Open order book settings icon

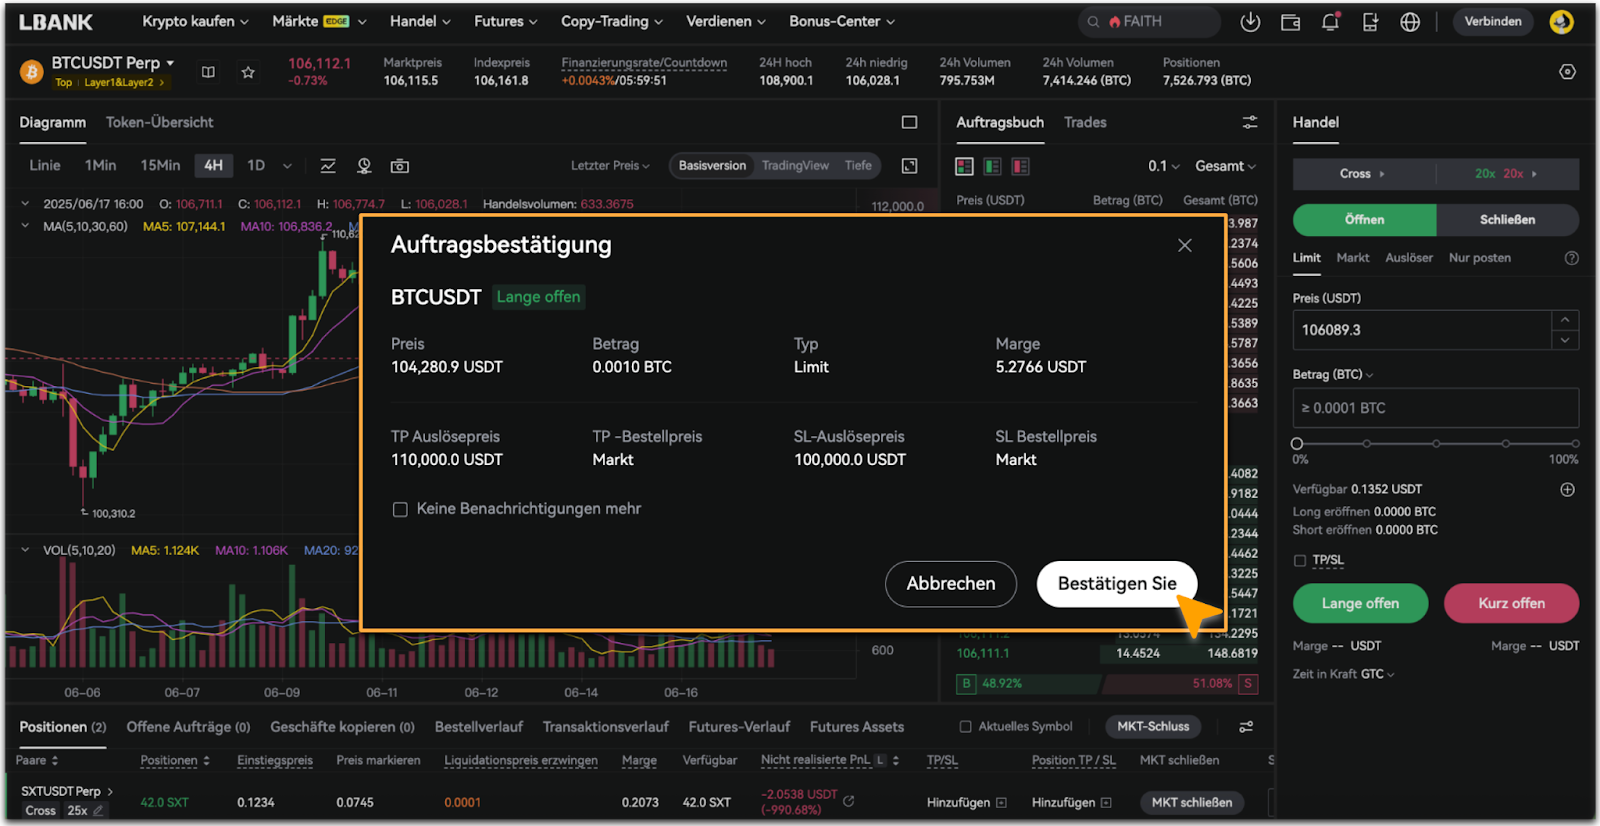coord(1250,122)
